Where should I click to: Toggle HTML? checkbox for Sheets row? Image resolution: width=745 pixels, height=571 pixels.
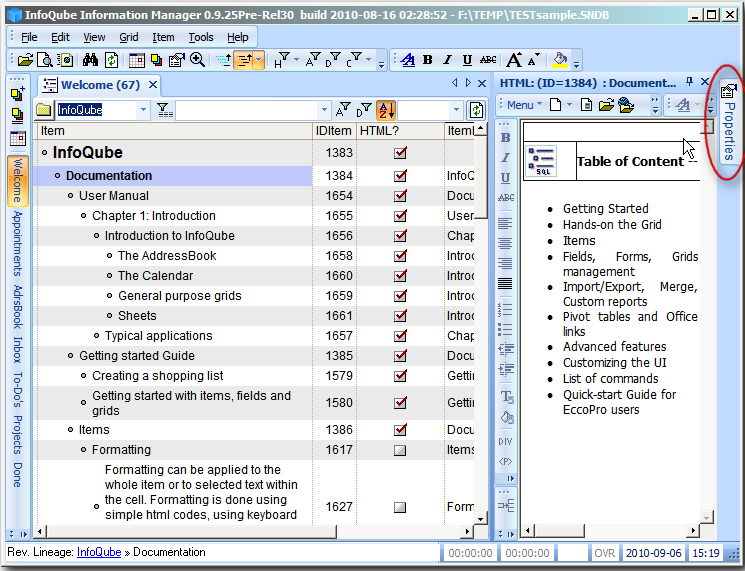pyautogui.click(x=400, y=315)
